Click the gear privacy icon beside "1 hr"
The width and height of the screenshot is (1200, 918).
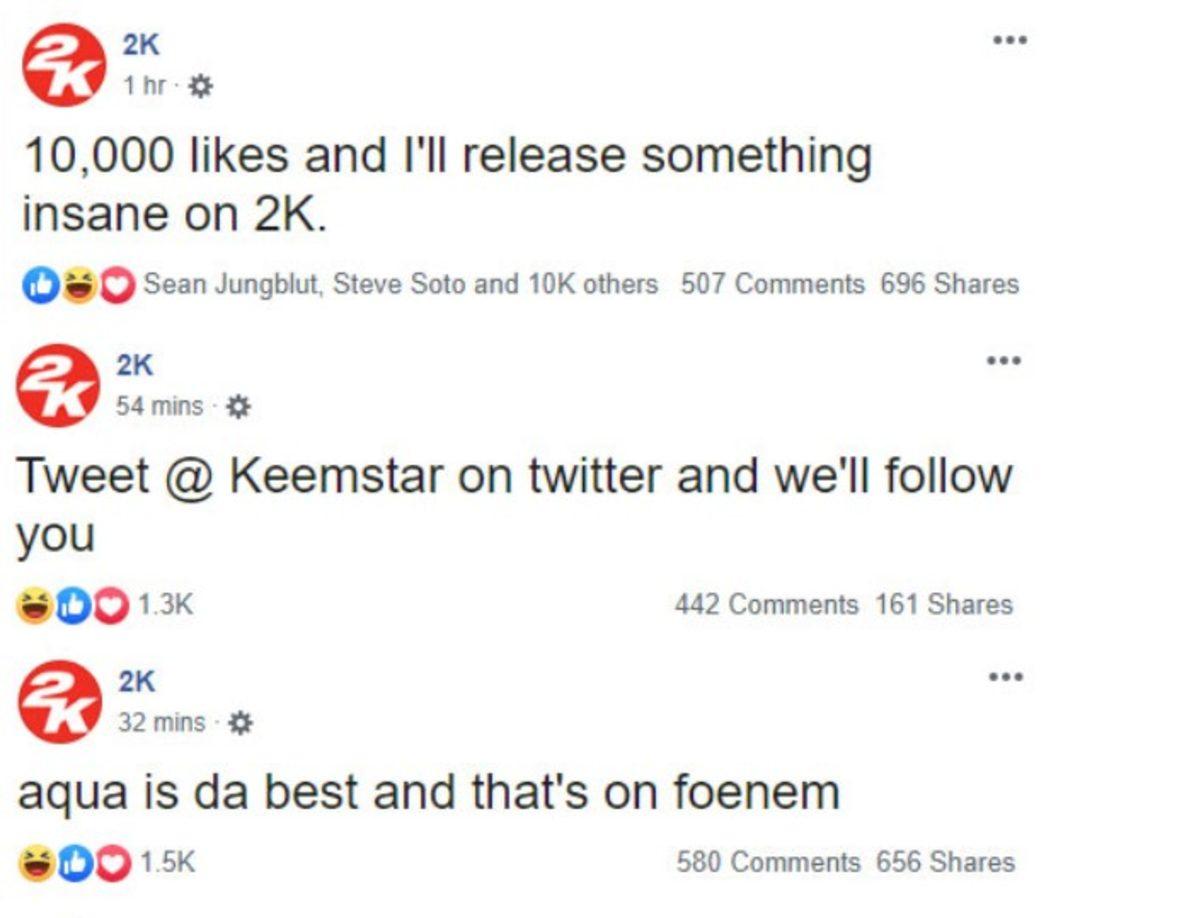pos(201,88)
